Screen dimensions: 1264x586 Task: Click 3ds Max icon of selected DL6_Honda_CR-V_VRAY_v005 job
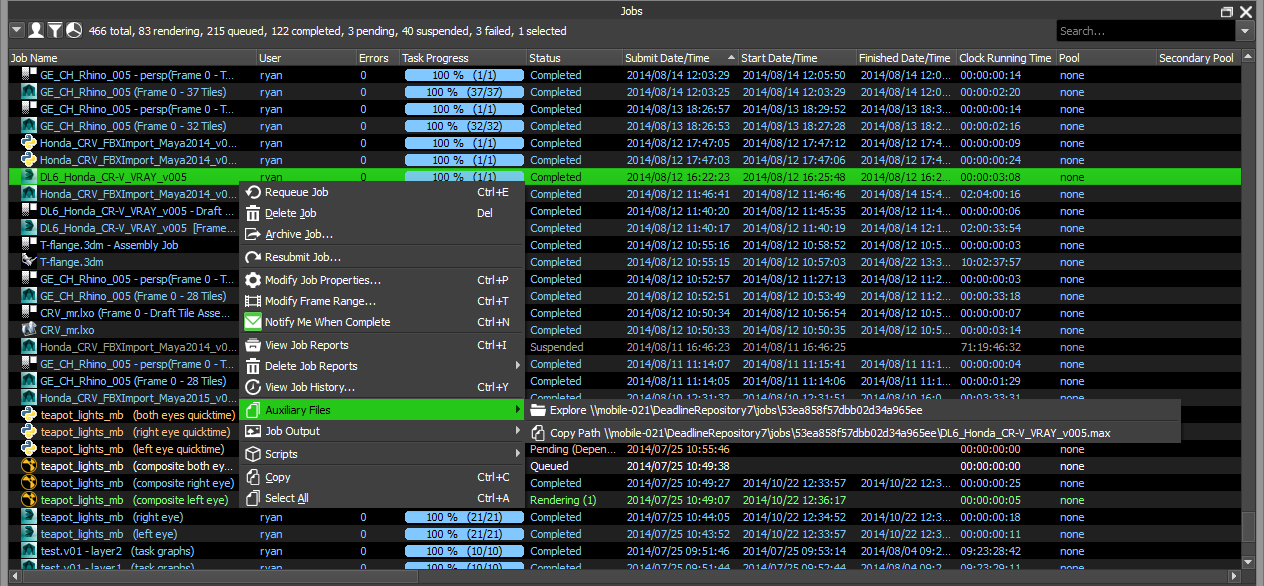[29, 177]
